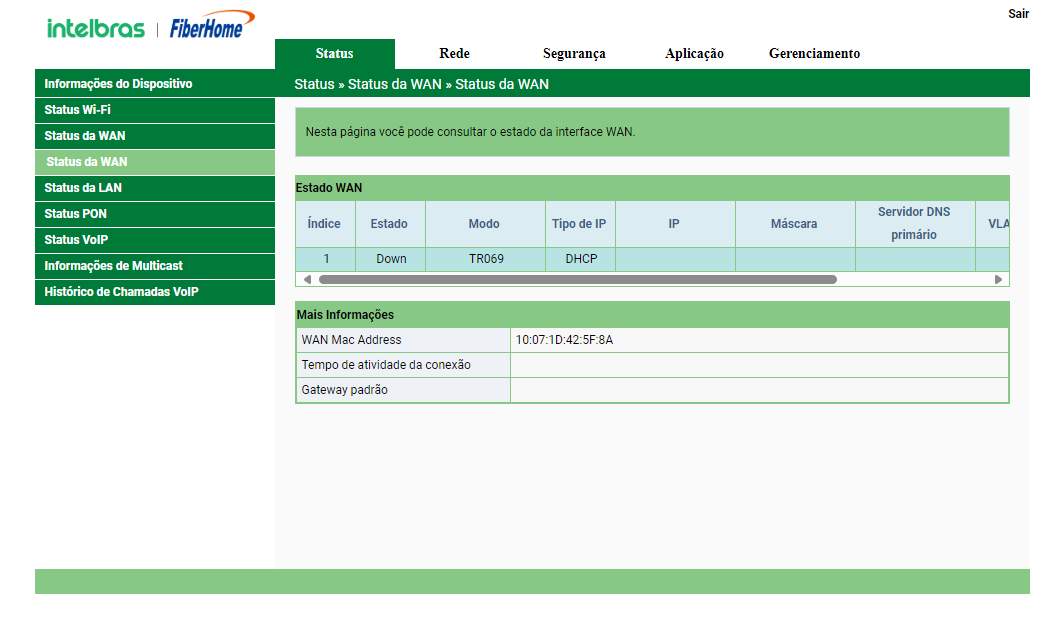Click the table's left scroll arrow
The width and height of the screenshot is (1046, 617).
[x=307, y=279]
